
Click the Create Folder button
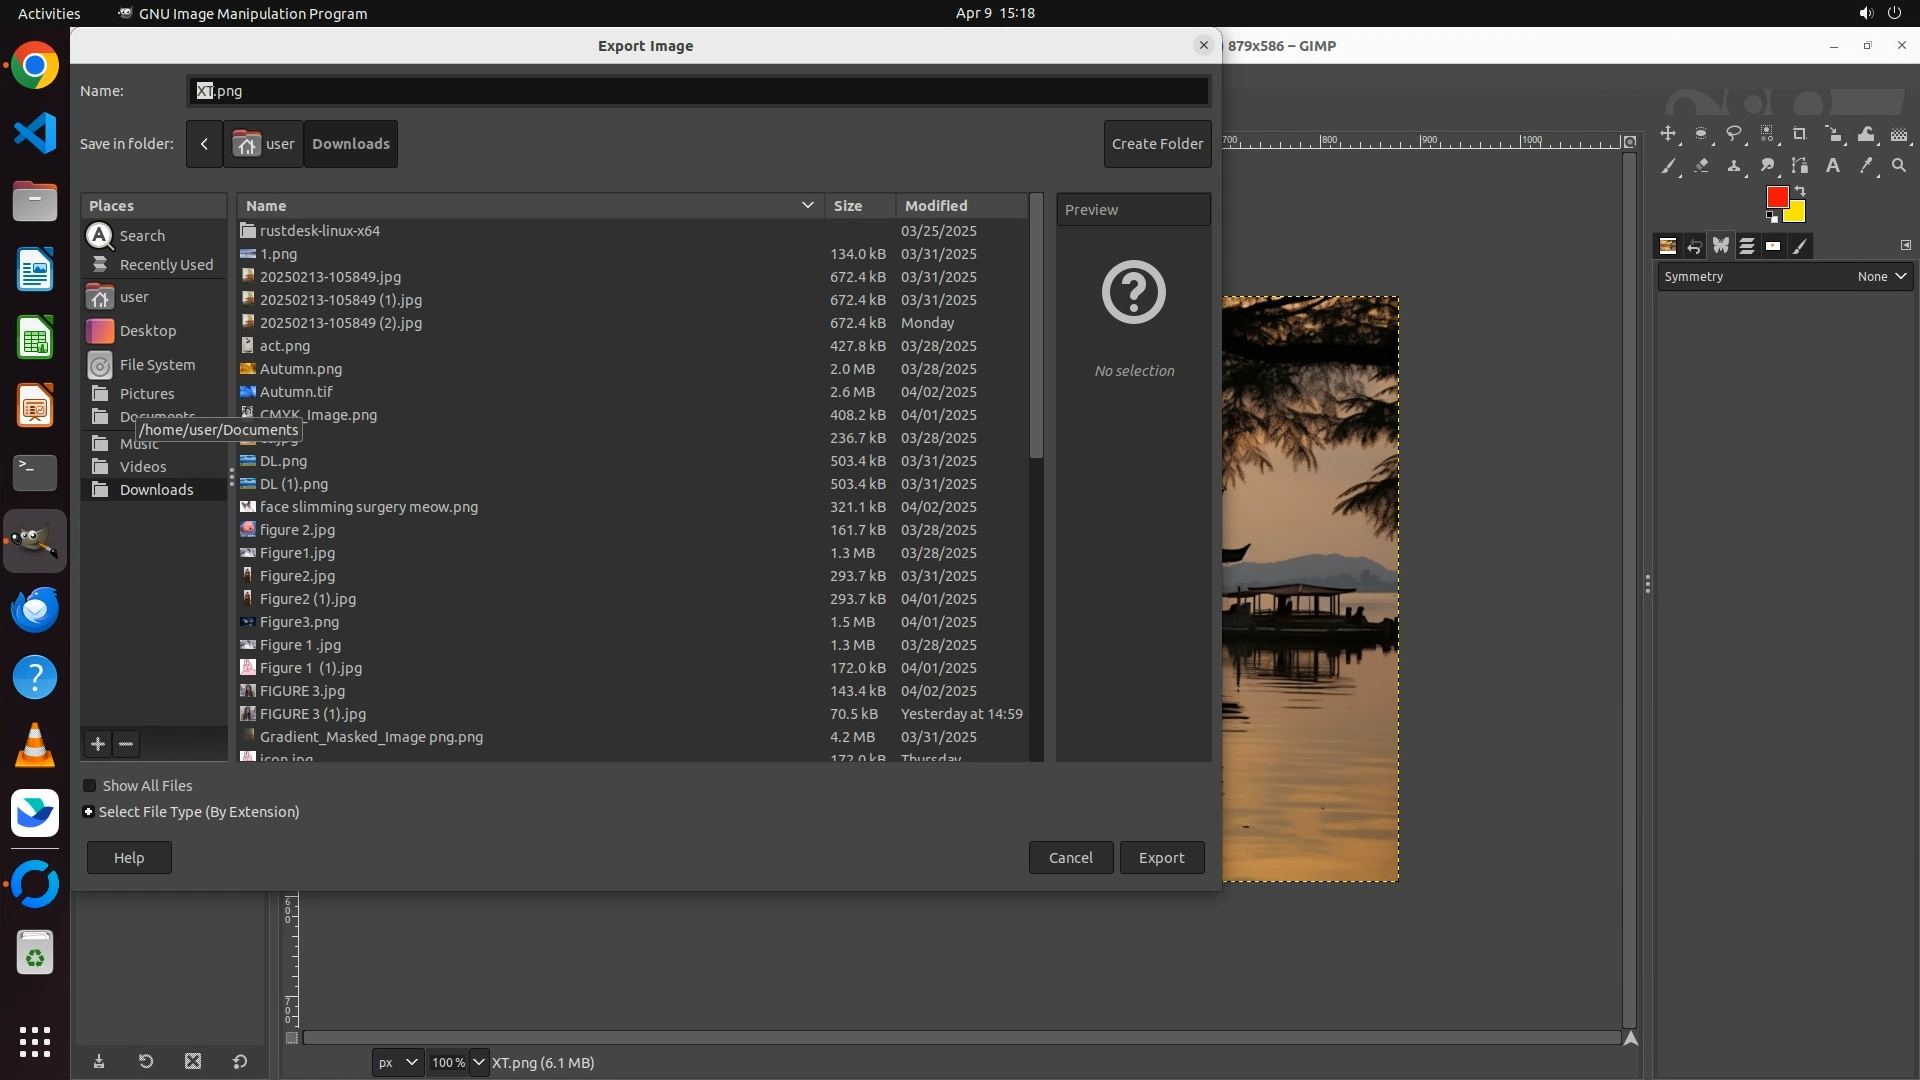coord(1157,144)
